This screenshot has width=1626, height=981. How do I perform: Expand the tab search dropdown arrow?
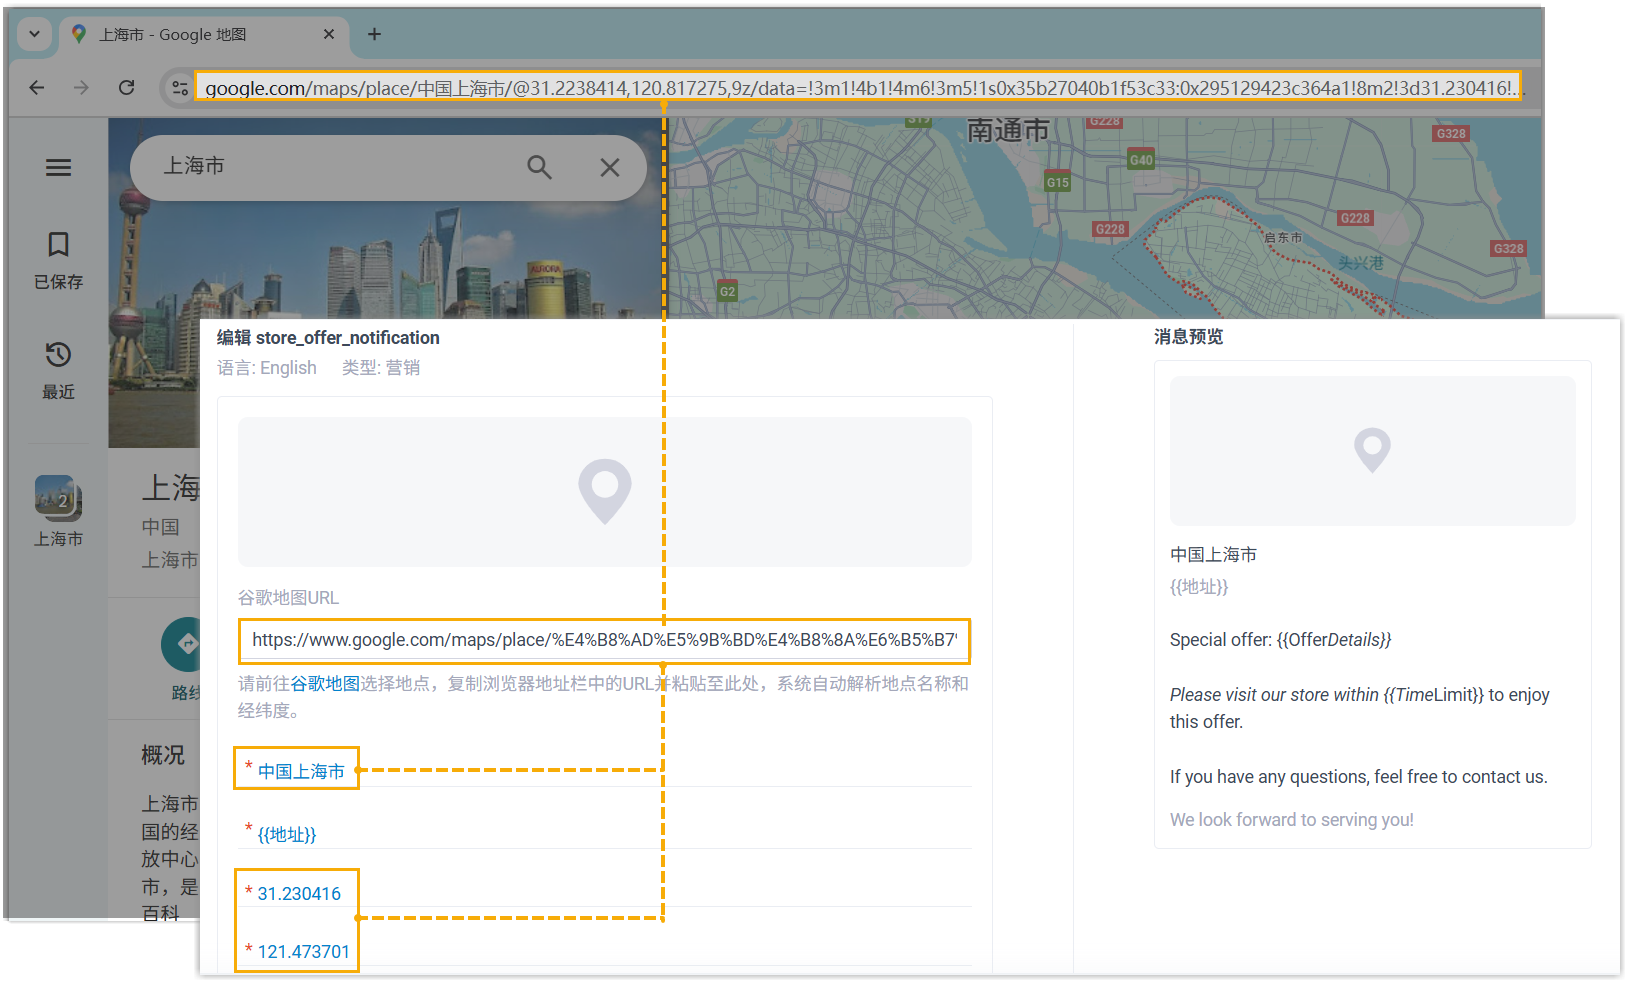34,34
